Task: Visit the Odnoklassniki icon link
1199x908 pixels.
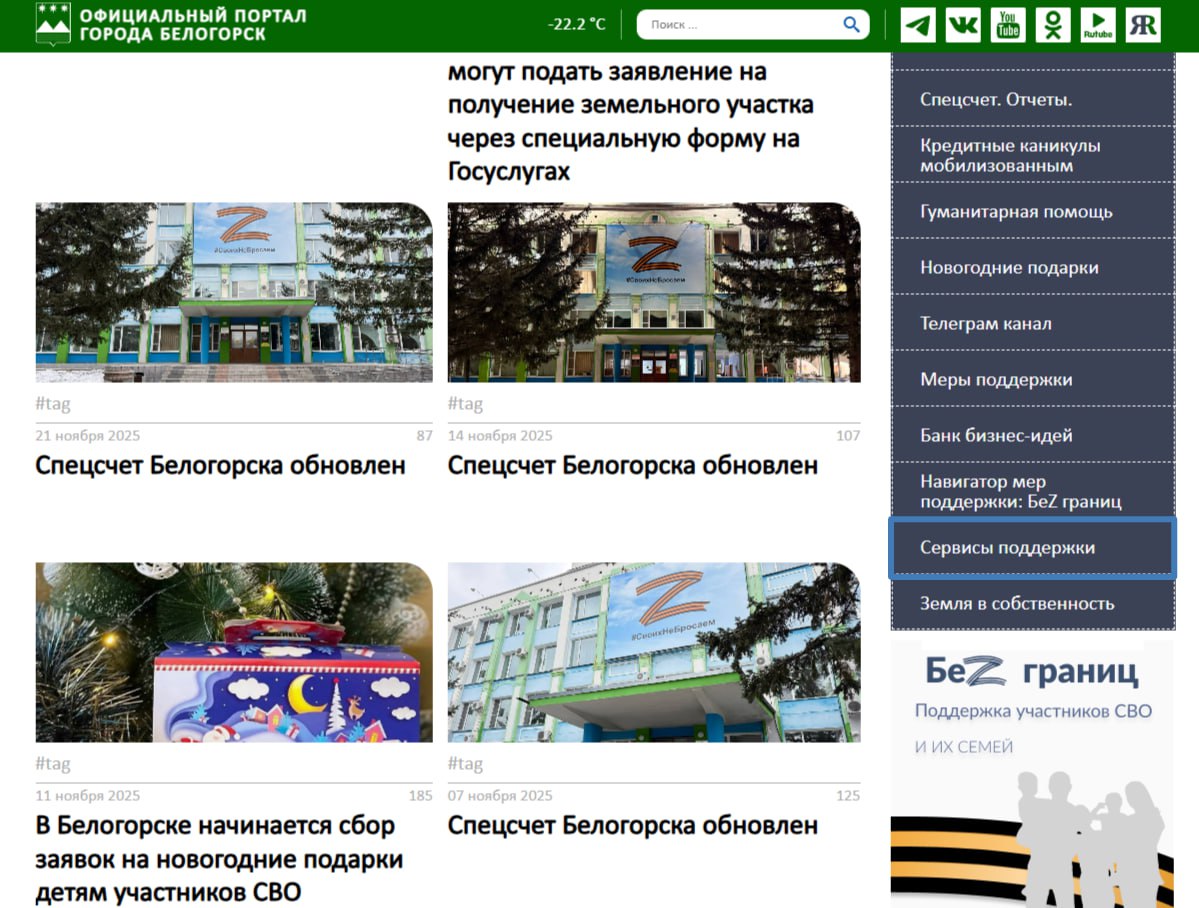Action: coord(1052,25)
